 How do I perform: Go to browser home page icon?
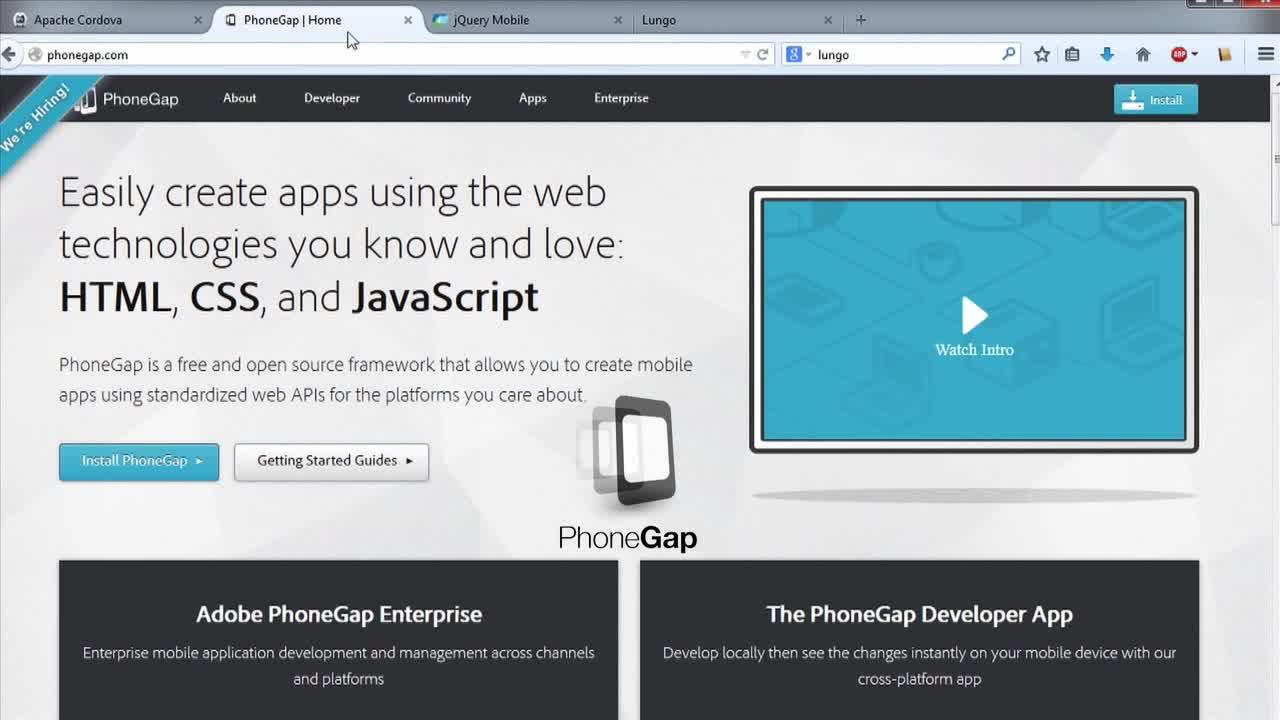[1143, 55]
